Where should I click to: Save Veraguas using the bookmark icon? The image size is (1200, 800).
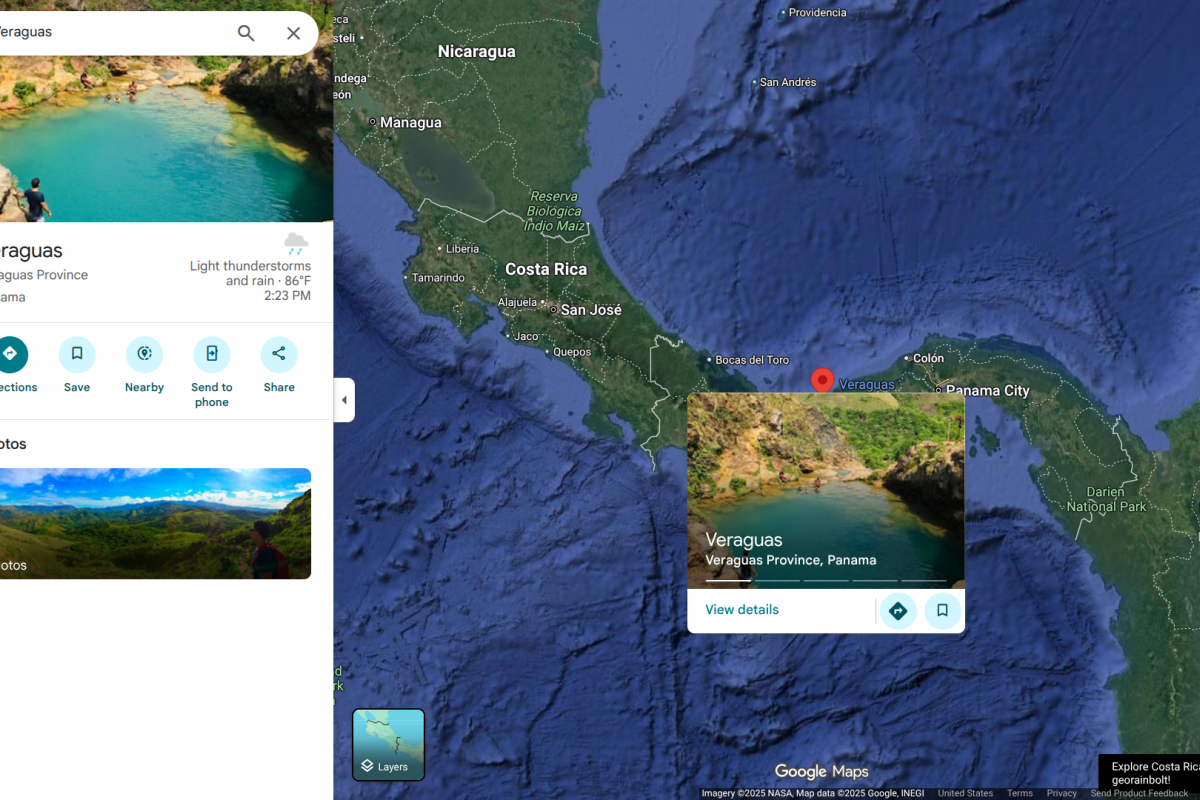pyautogui.click(x=77, y=354)
